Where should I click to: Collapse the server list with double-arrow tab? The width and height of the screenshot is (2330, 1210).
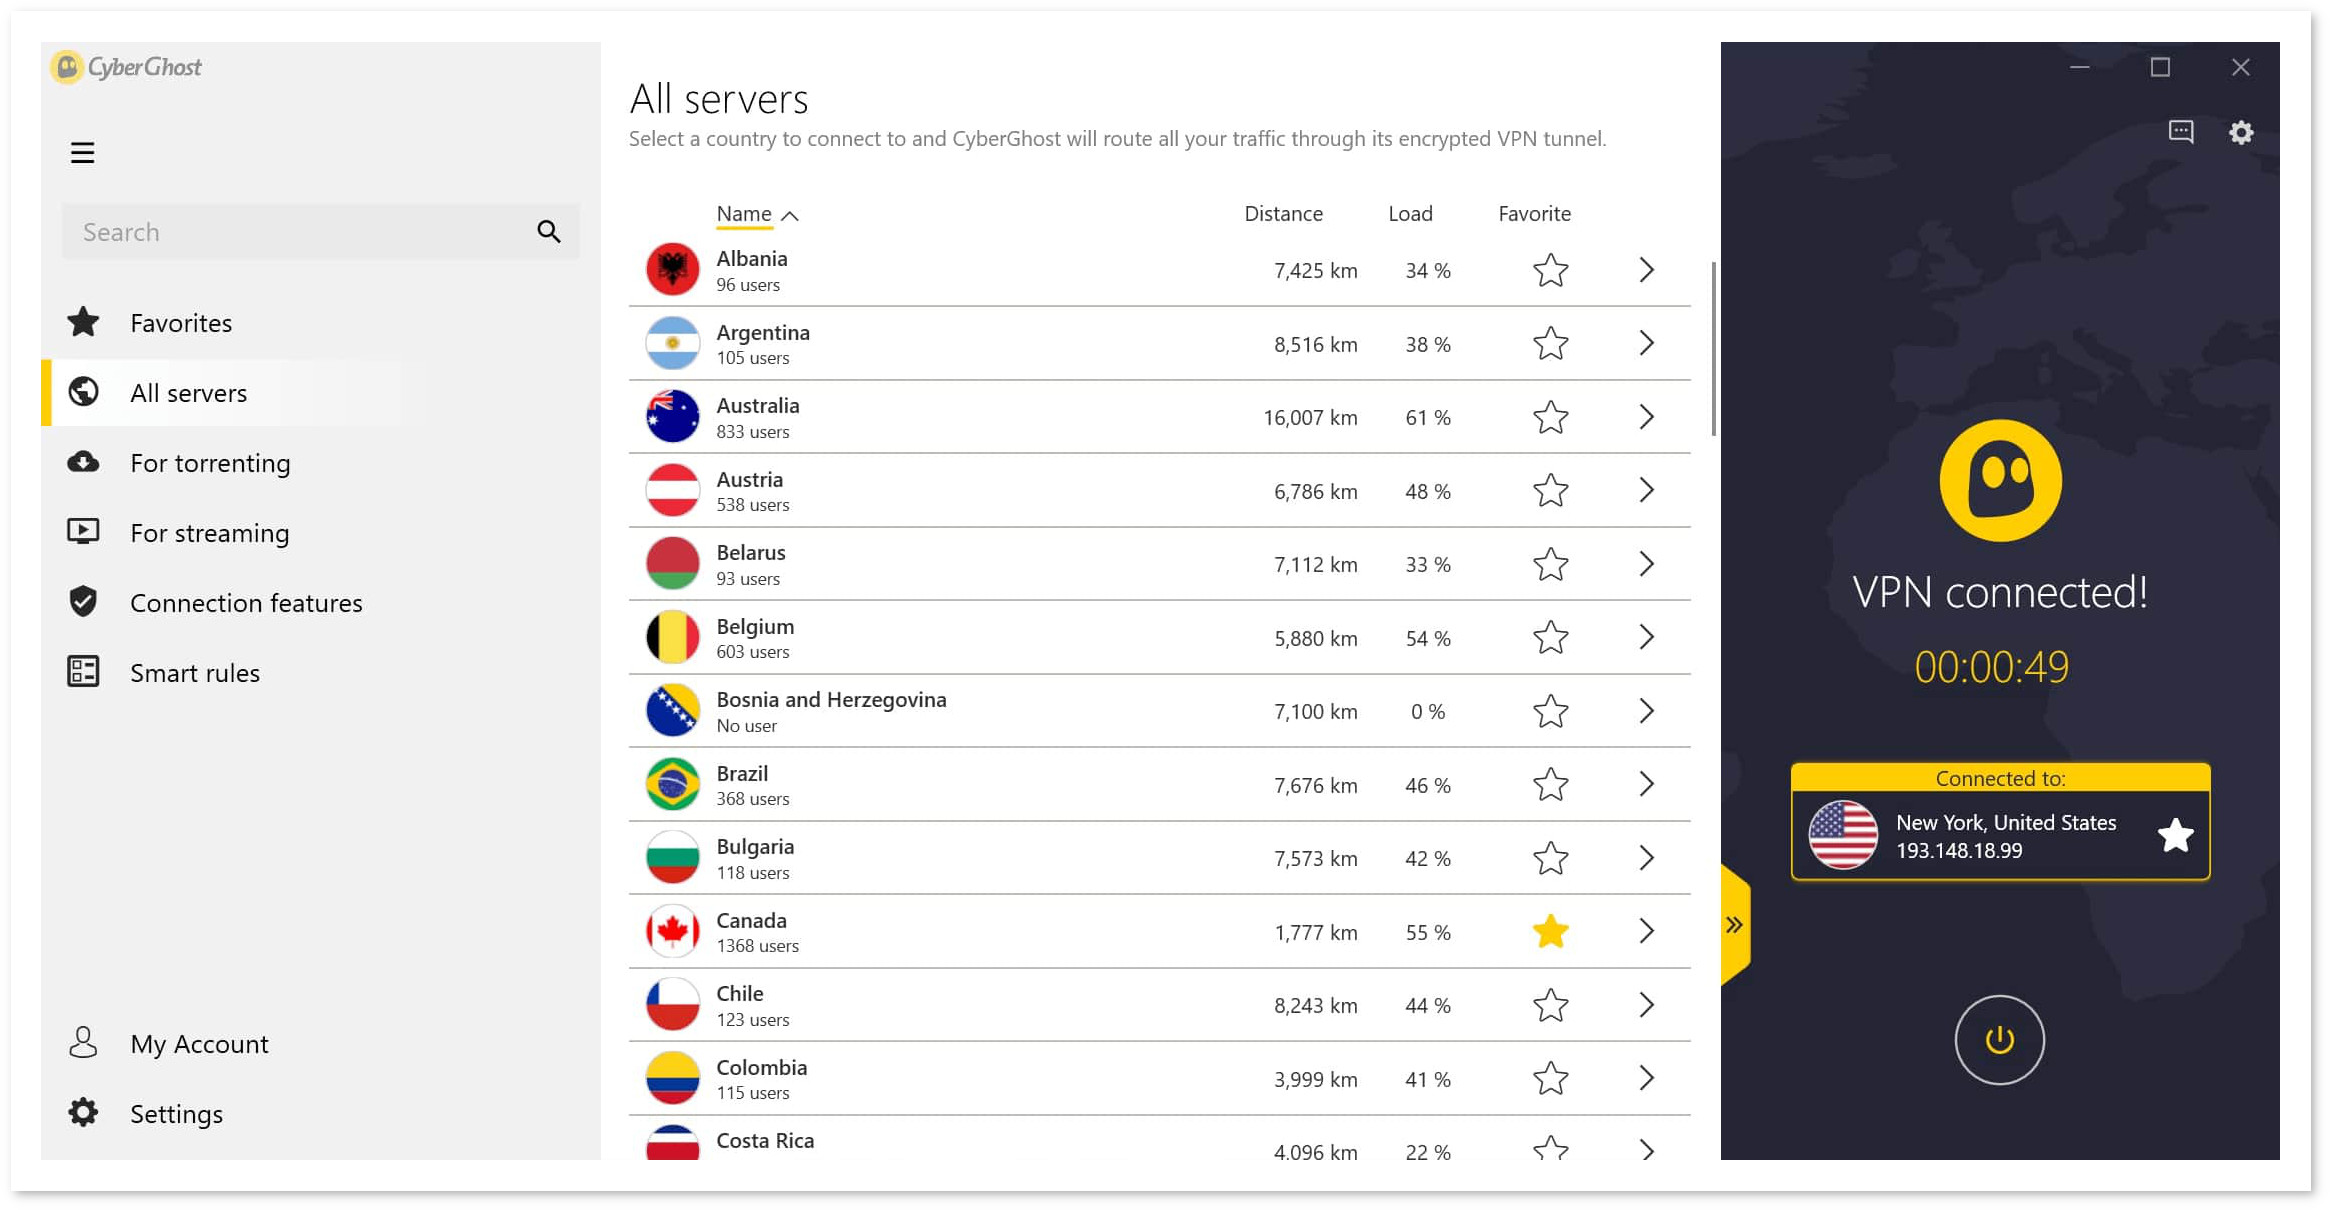(x=1735, y=925)
